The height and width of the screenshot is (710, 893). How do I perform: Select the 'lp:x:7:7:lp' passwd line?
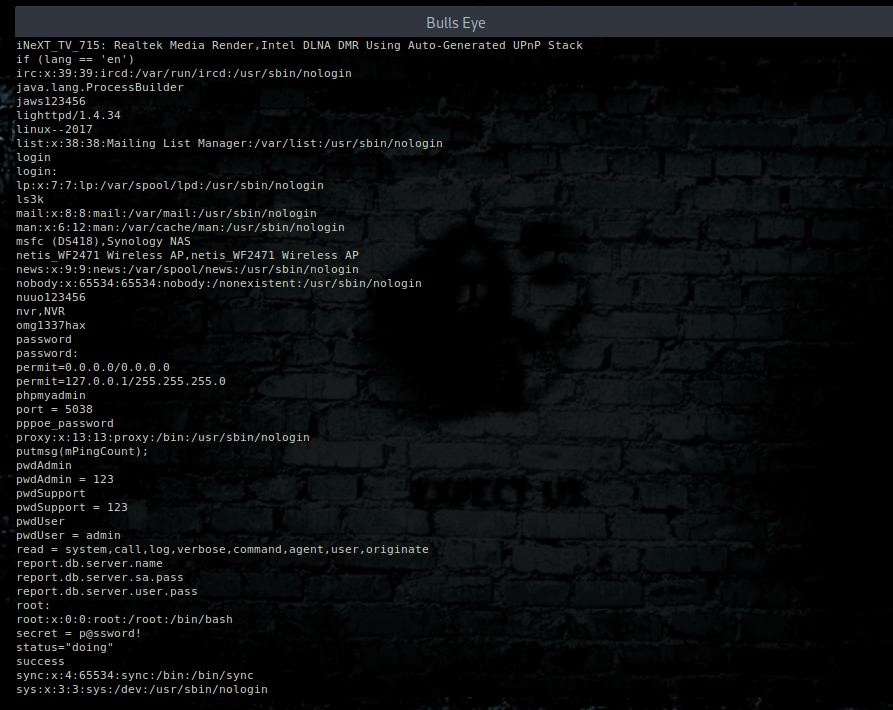170,186
